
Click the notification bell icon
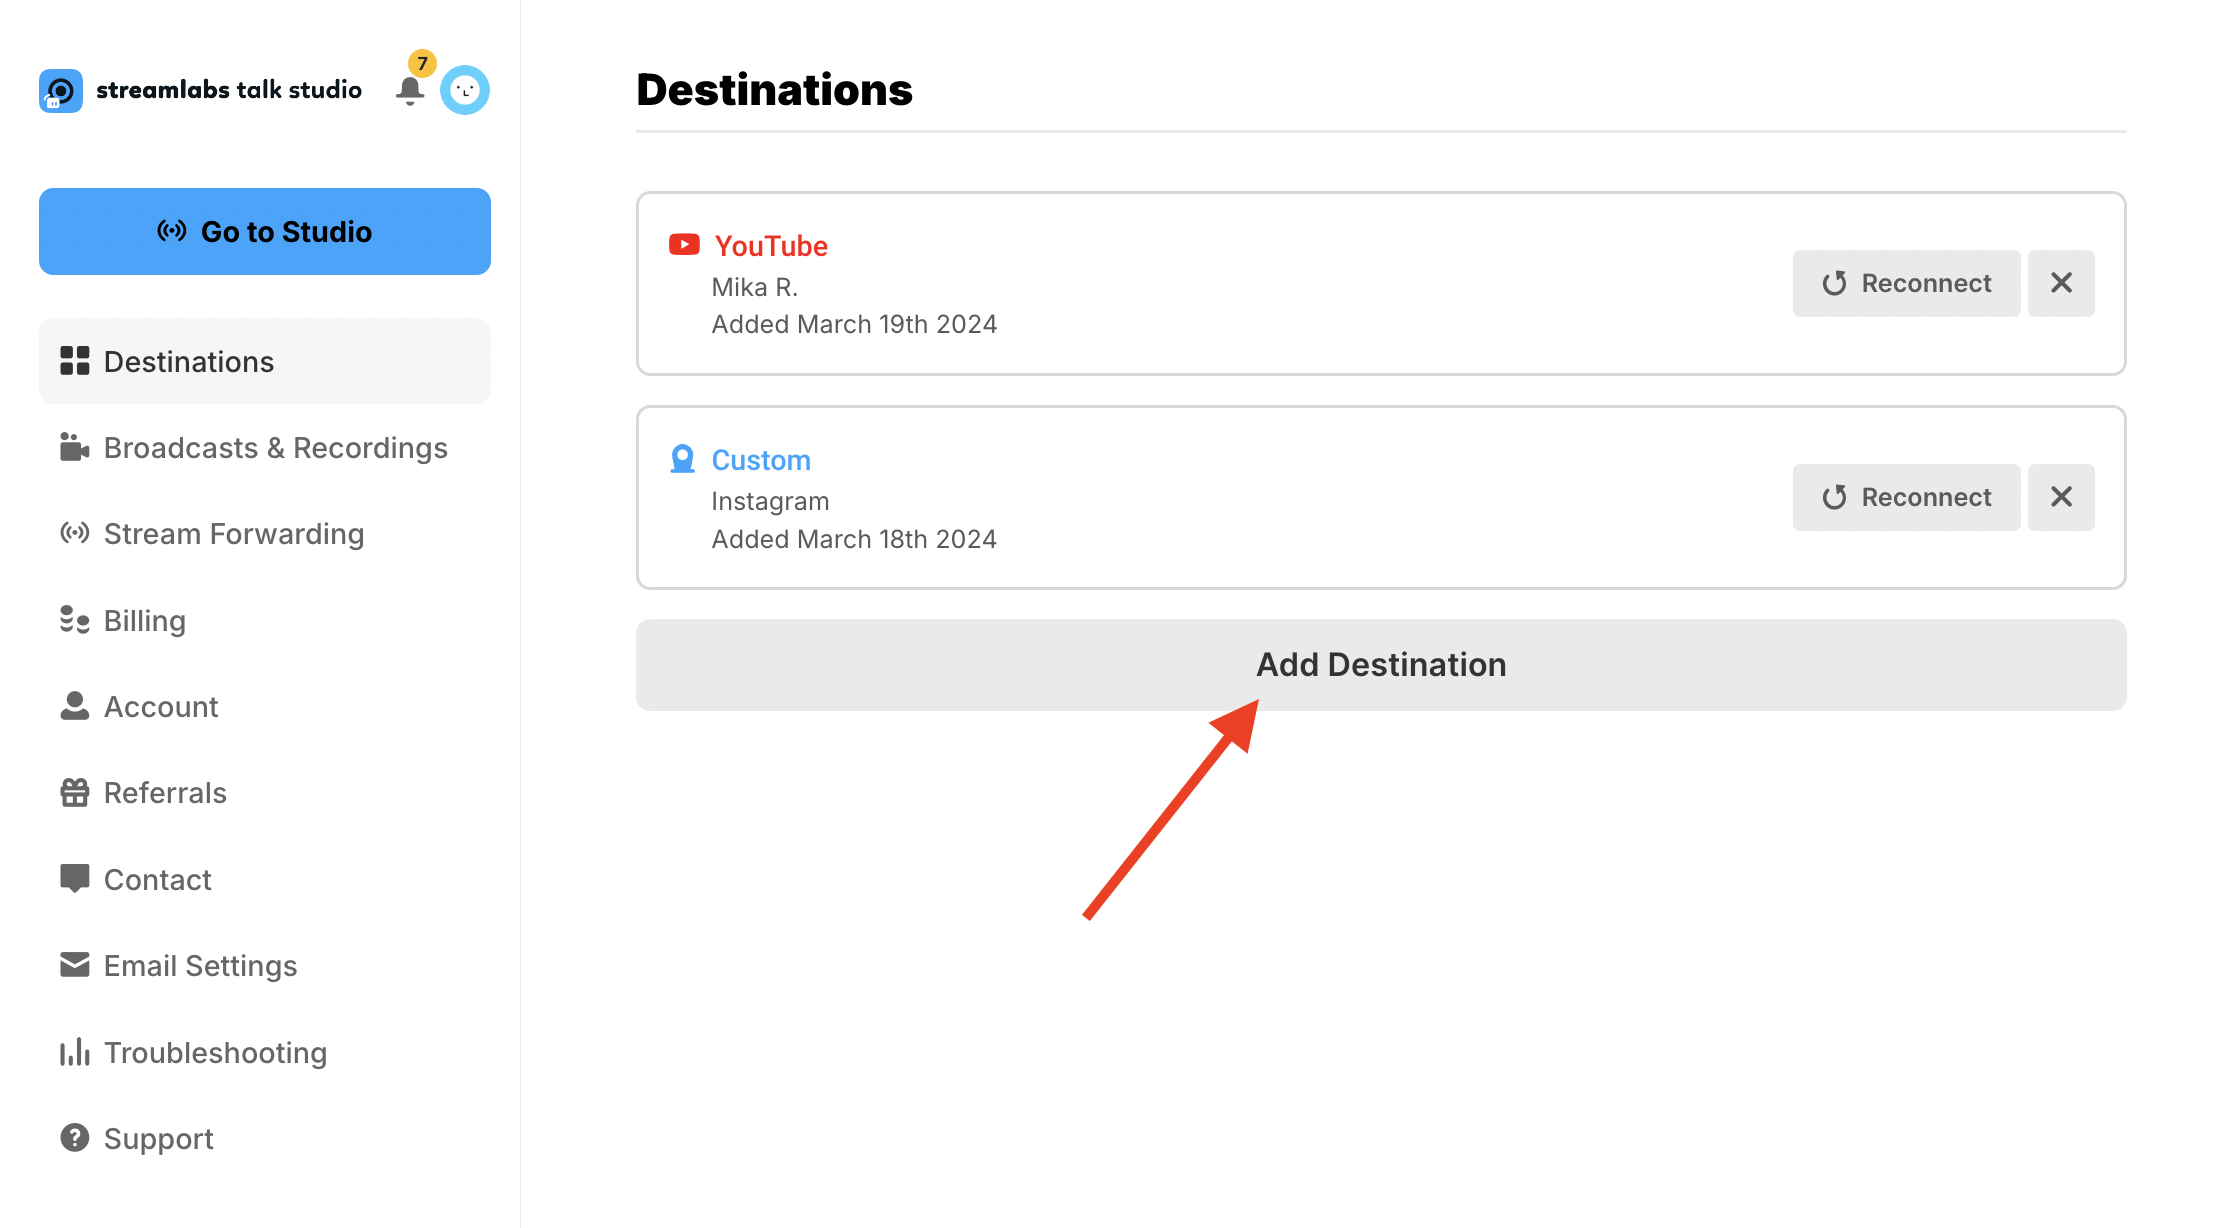click(410, 91)
